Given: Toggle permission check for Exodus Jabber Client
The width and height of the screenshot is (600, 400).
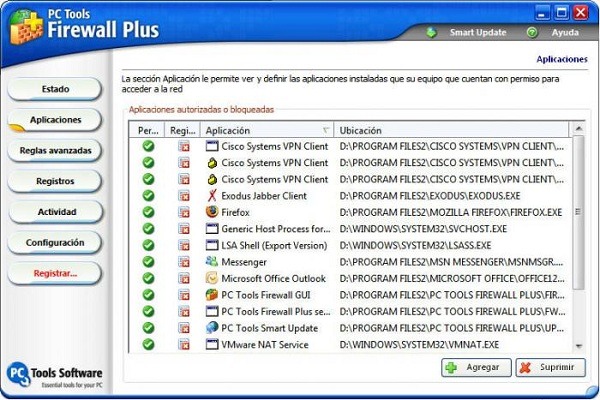Looking at the screenshot, I should 148,195.
